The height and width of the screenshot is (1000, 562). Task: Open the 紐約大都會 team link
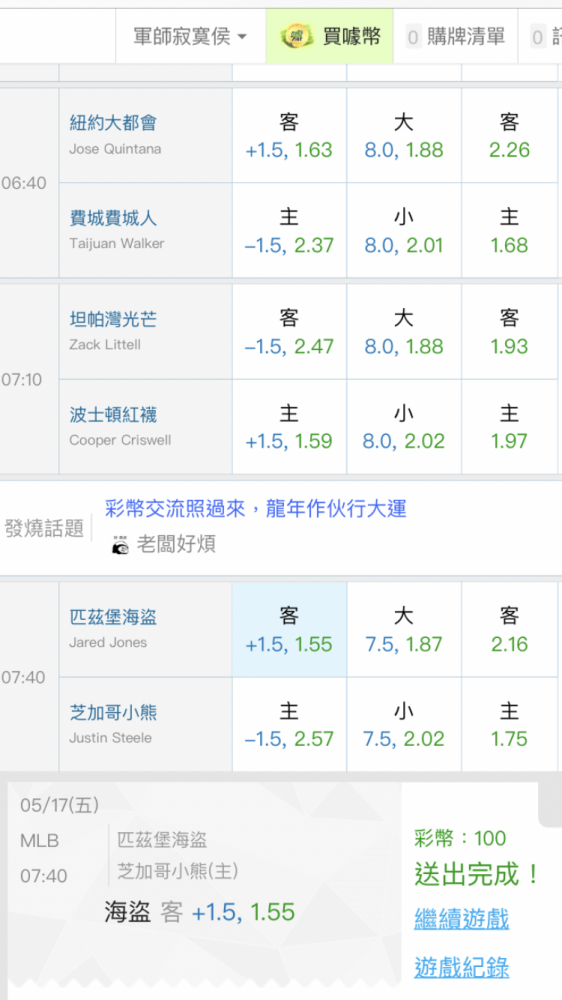(113, 122)
